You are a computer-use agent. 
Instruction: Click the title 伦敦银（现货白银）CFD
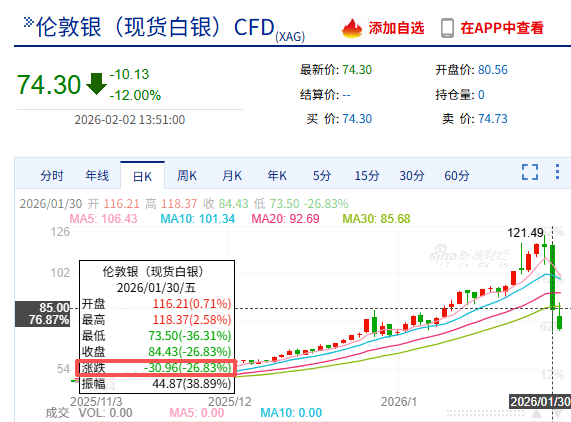[x=155, y=27]
